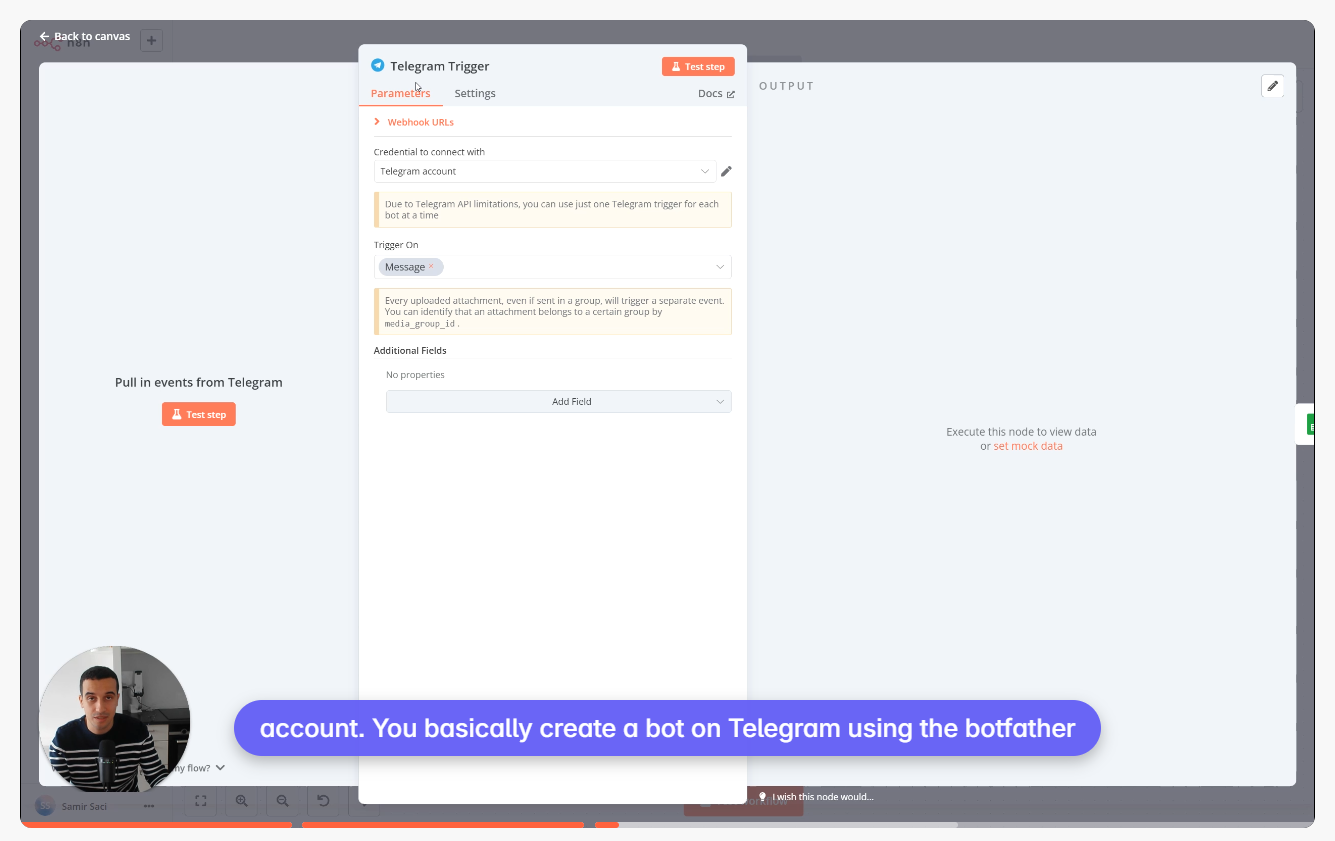Seek along the video progress bar
Screen dimensions: 1335x841
click(x=667, y=825)
